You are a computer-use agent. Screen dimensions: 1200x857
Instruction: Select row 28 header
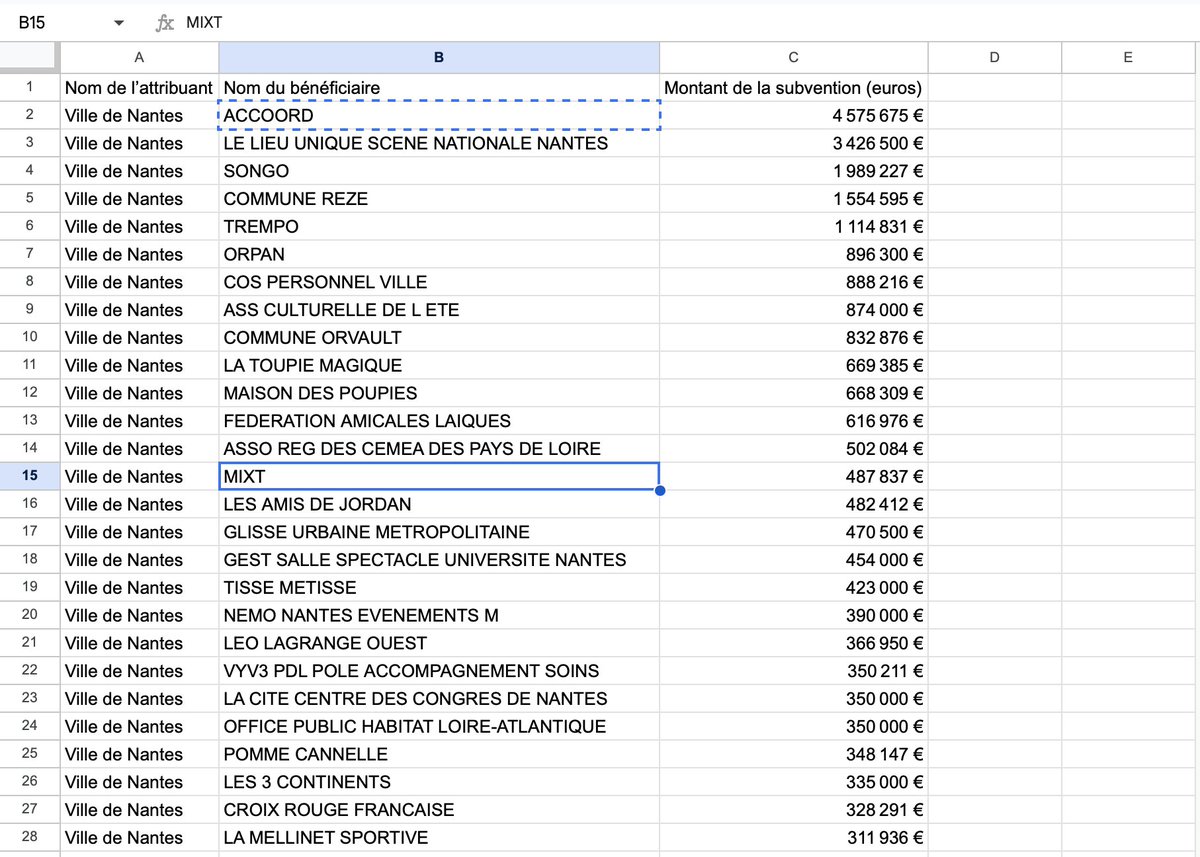click(30, 837)
